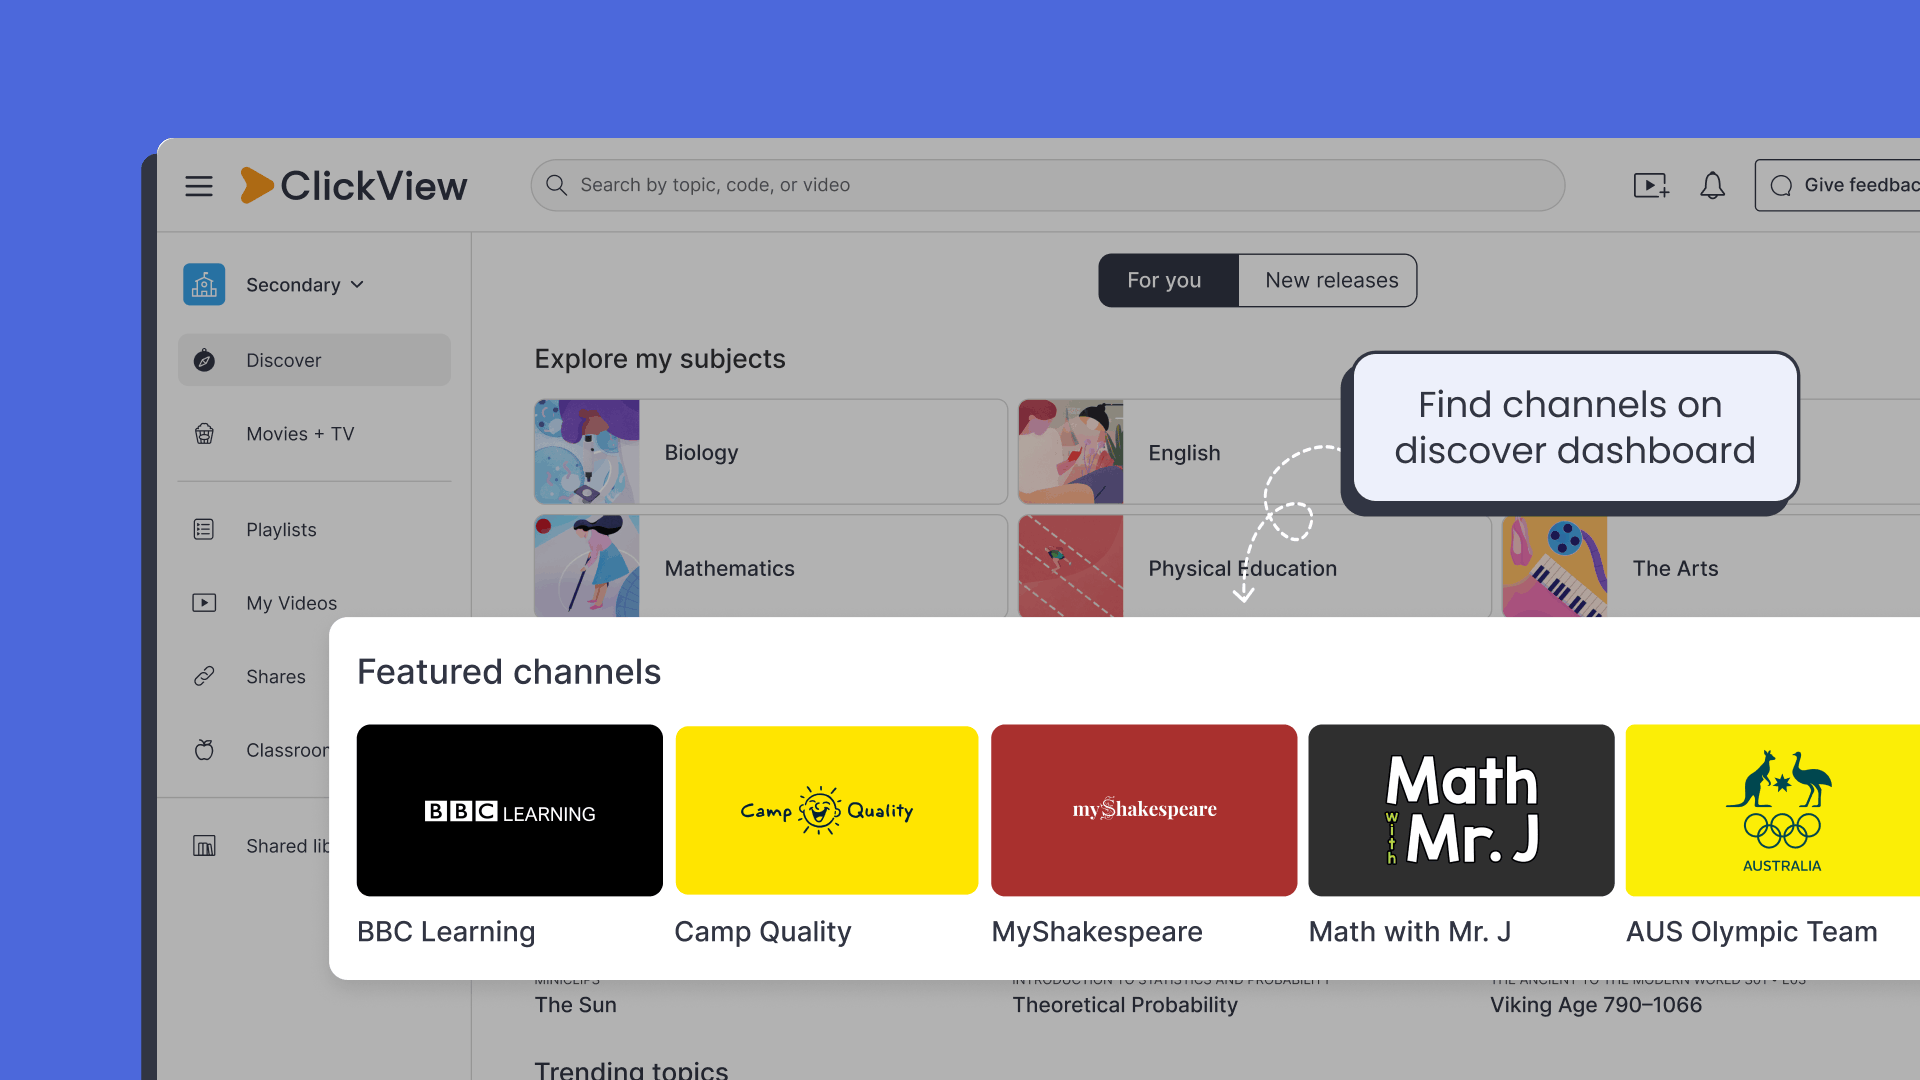
Task: Switch to the For you tab
Action: point(1168,280)
